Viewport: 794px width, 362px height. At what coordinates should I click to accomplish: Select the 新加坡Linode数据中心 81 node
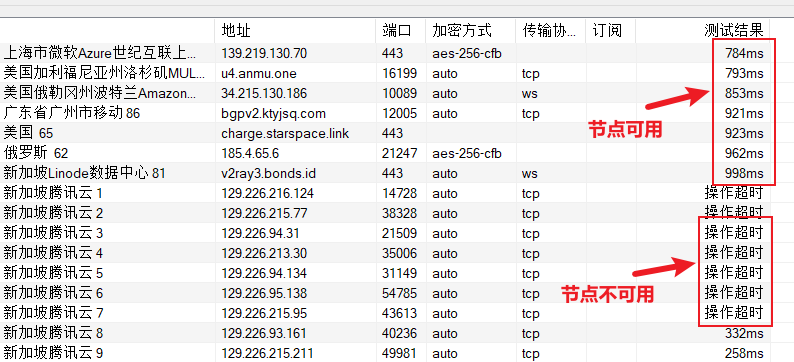85,173
